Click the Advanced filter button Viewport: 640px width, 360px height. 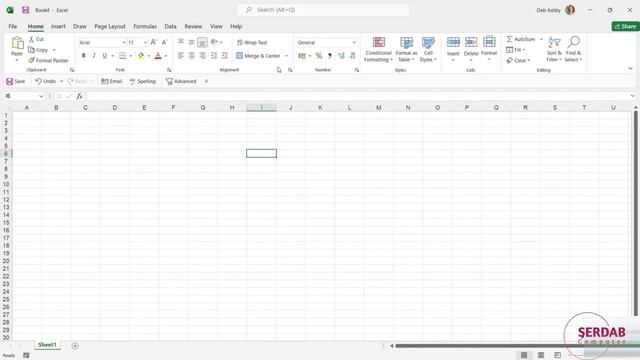click(181, 81)
